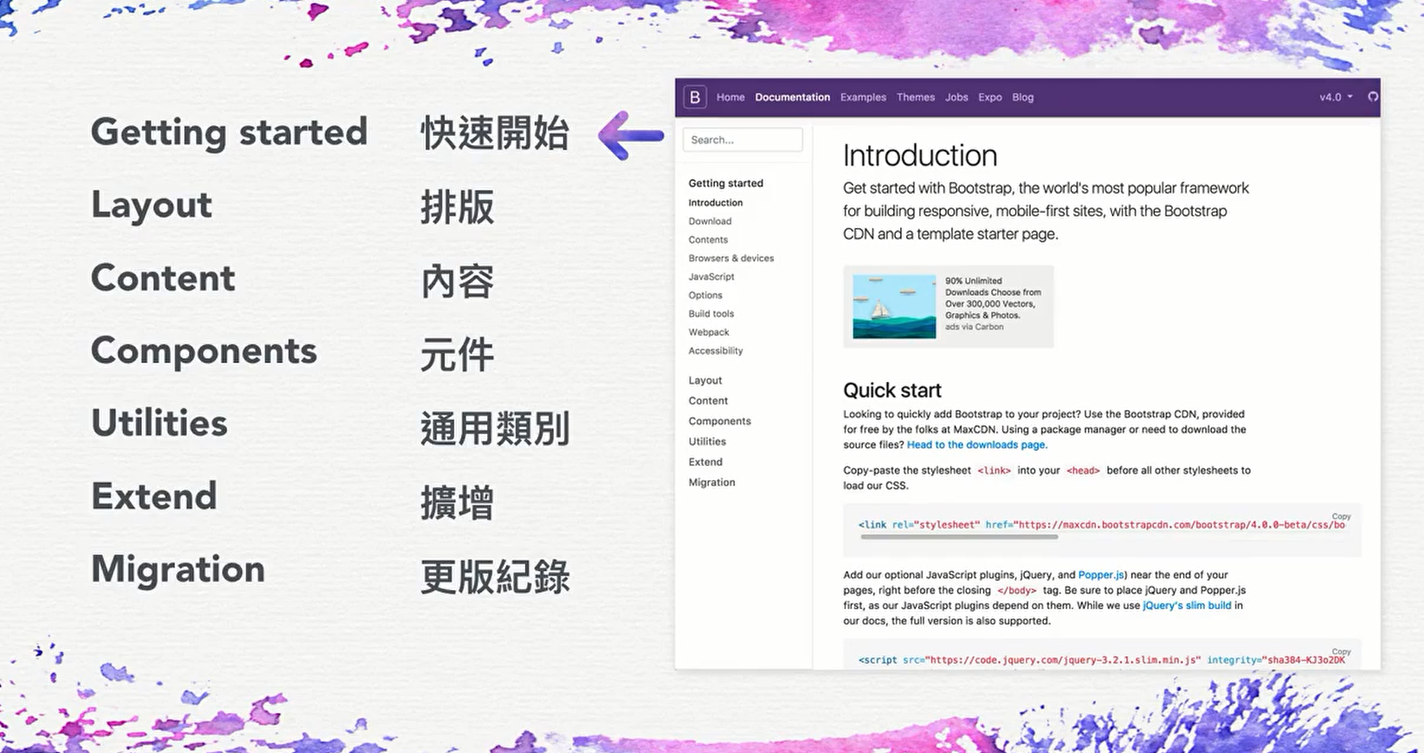Click the slide's large Getting started text
The width and height of the screenshot is (1424, 753).
pyautogui.click(x=229, y=133)
